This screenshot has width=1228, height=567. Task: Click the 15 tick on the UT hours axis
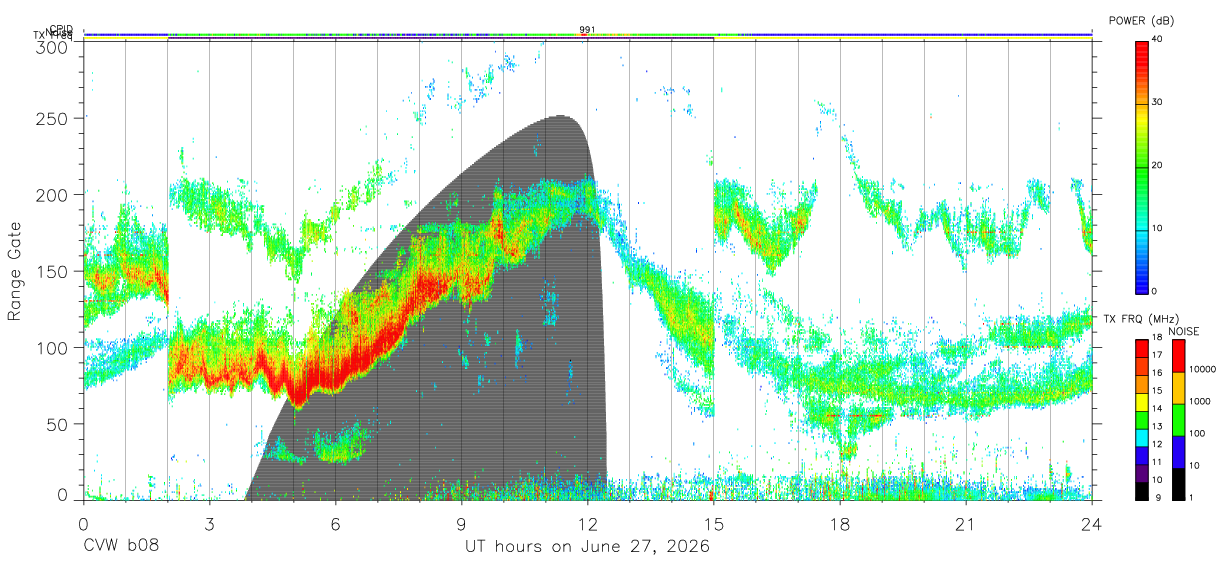713,523
